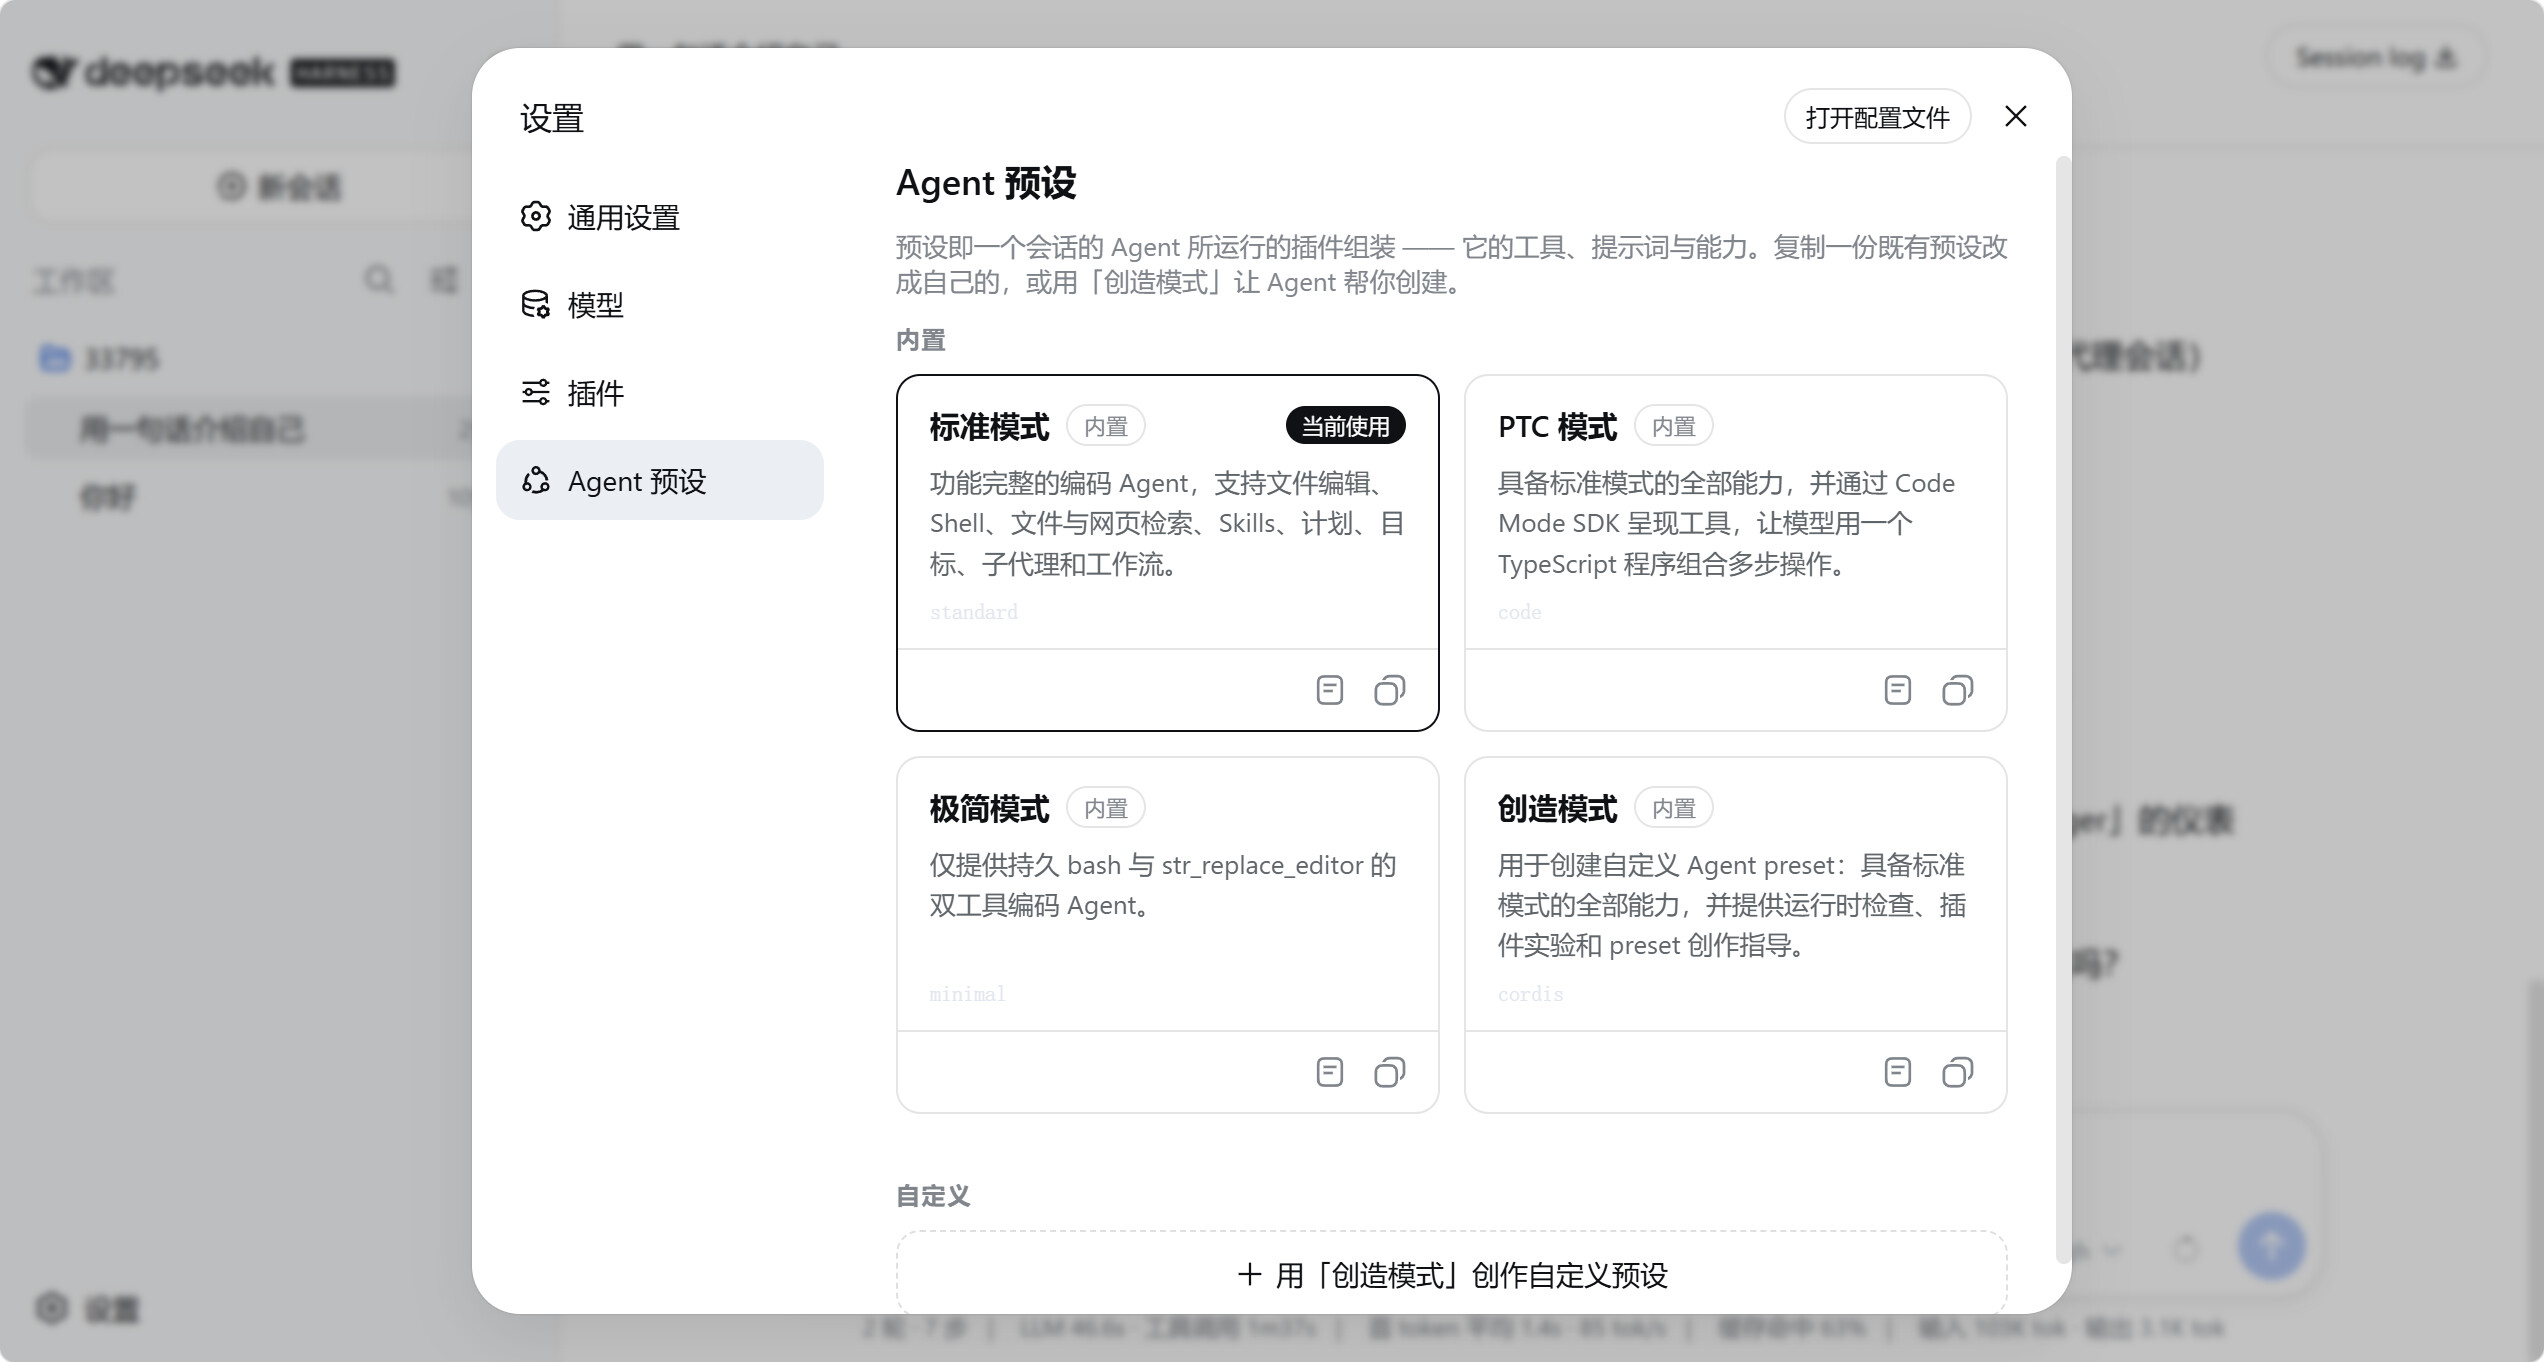View details icon on 标准模式 card
This screenshot has height=1362, width=2544.
coord(1330,690)
